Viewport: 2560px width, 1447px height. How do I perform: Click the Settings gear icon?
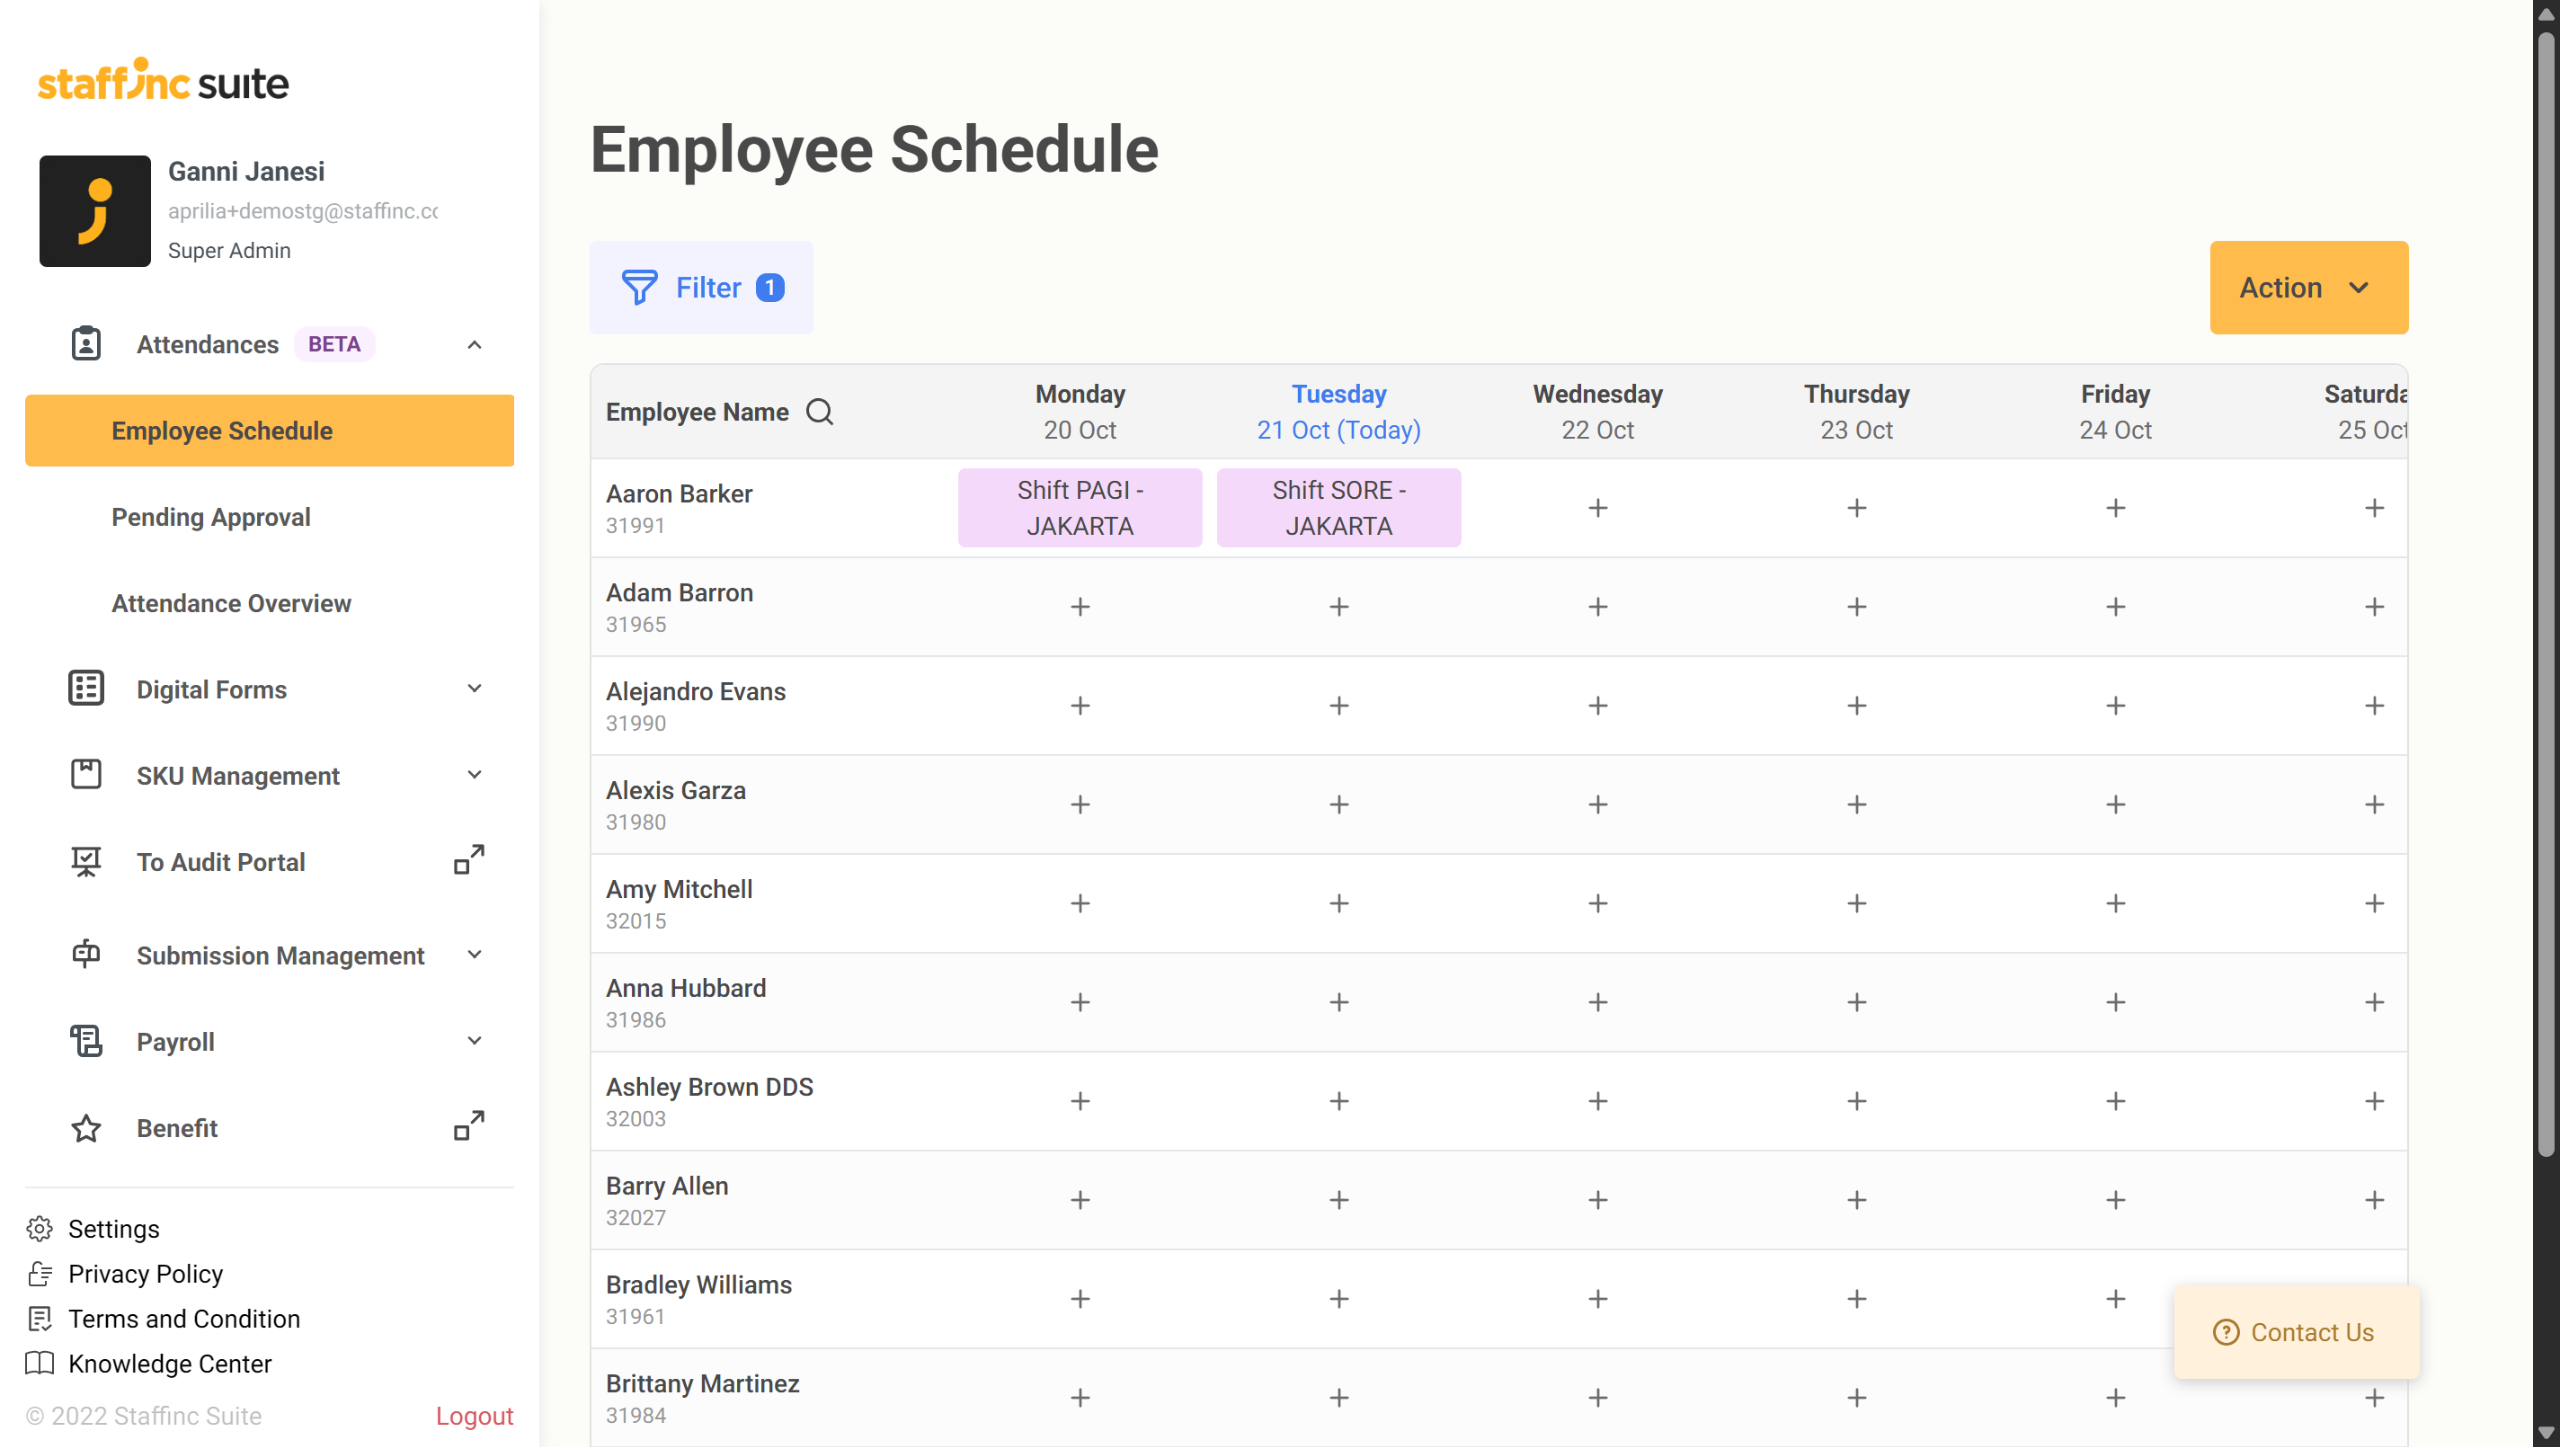(40, 1229)
